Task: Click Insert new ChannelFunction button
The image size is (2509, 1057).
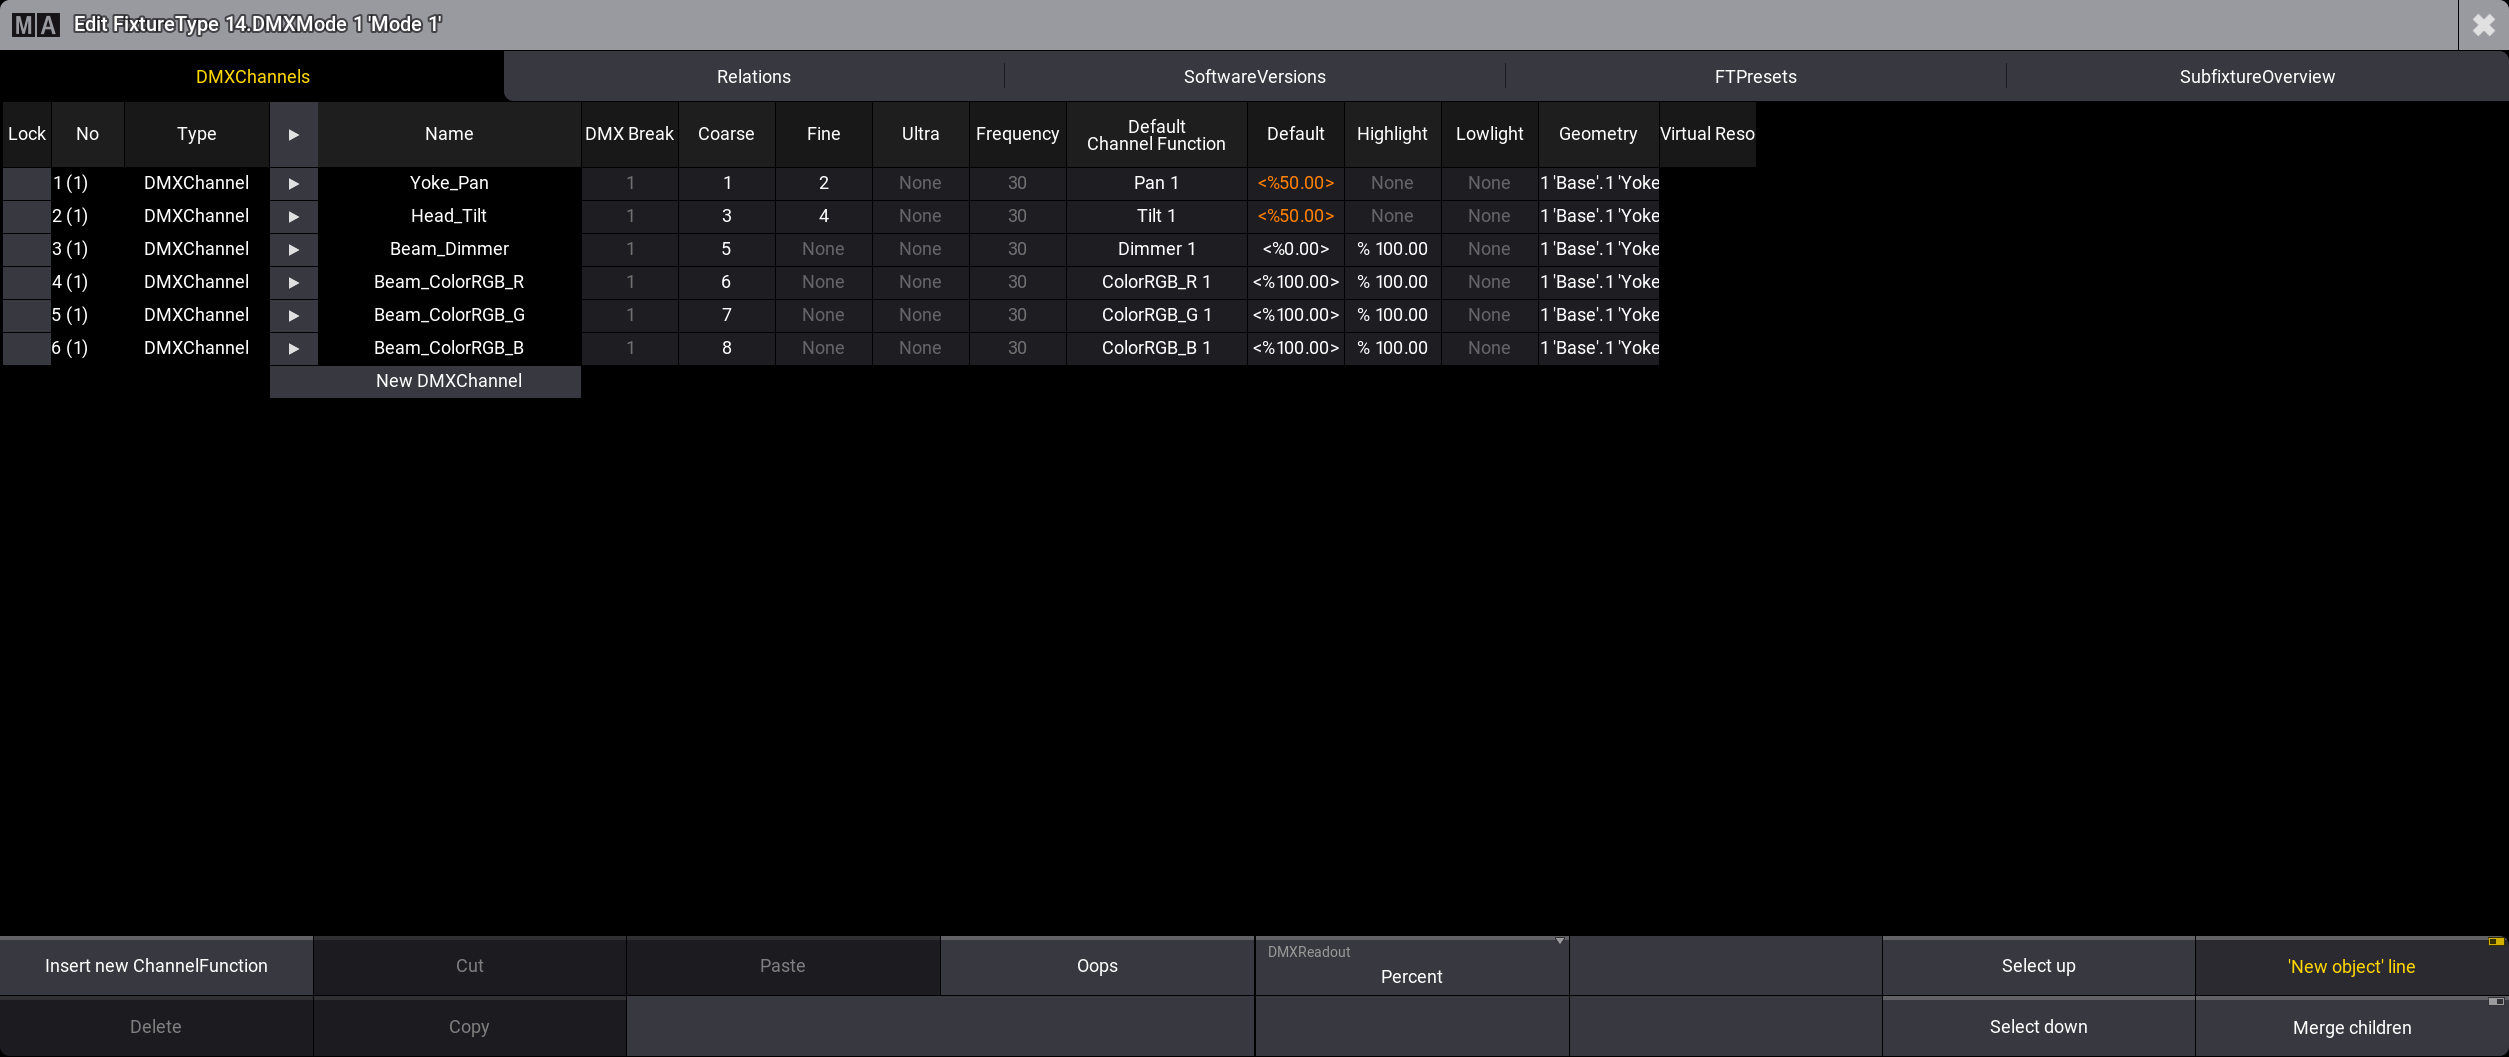Action: (x=156, y=966)
